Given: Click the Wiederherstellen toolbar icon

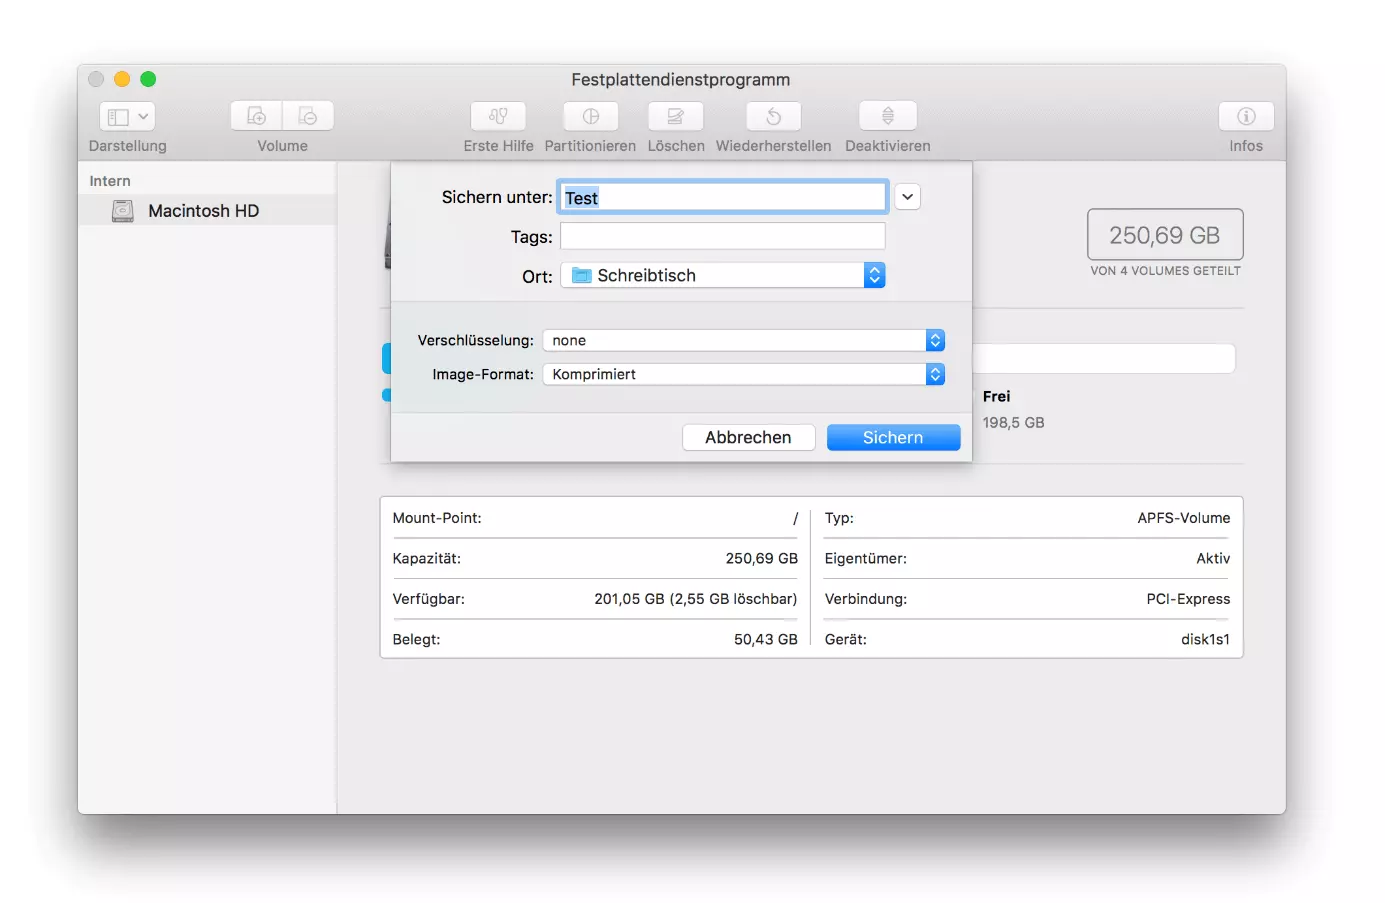Looking at the screenshot, I should (773, 117).
